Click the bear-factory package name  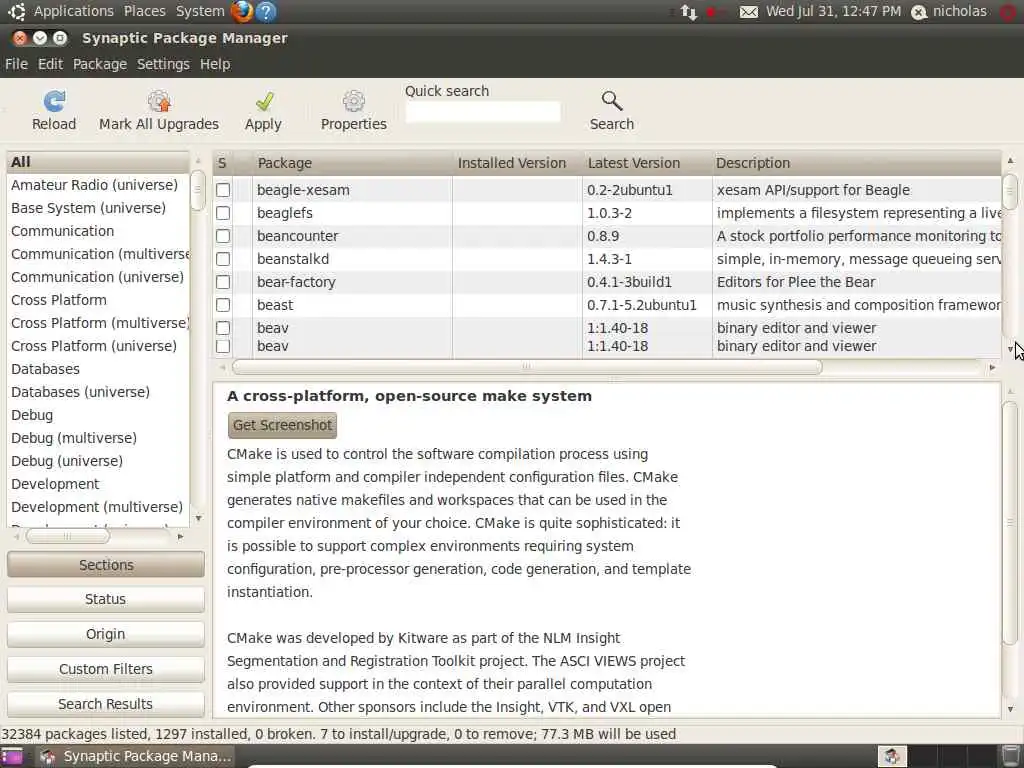coord(296,282)
